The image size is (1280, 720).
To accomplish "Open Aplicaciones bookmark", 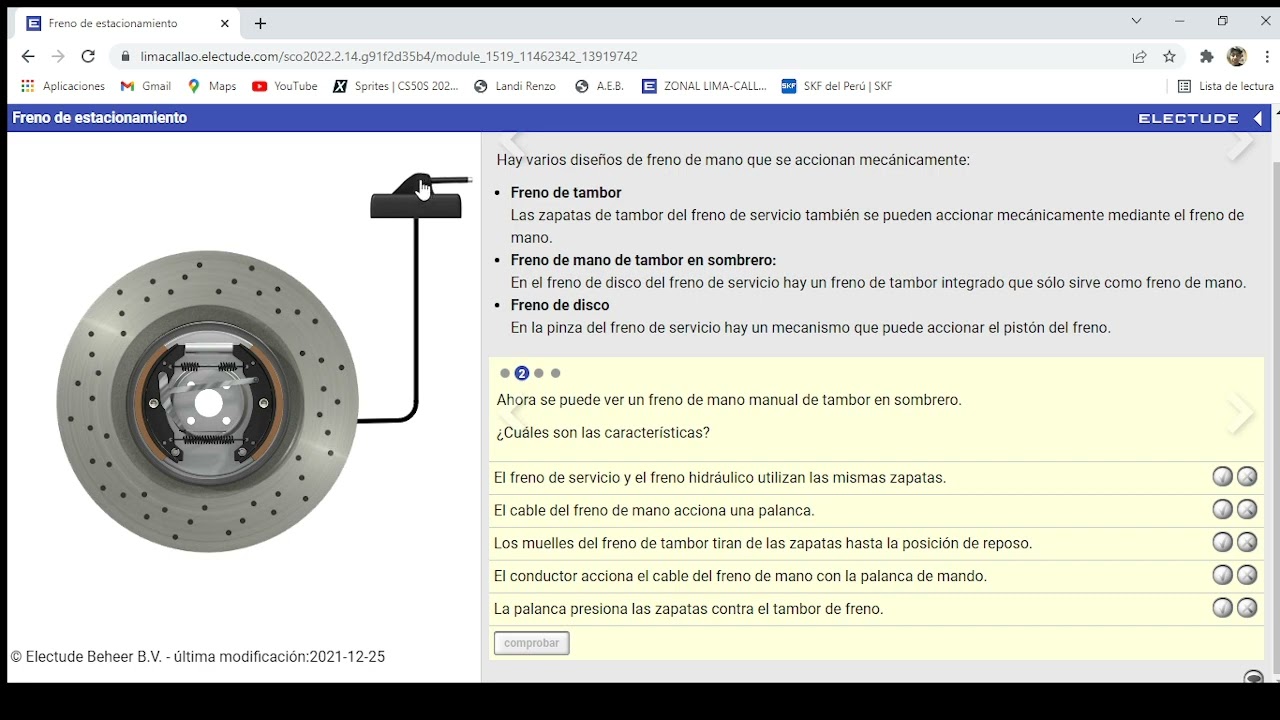I will click(x=63, y=86).
